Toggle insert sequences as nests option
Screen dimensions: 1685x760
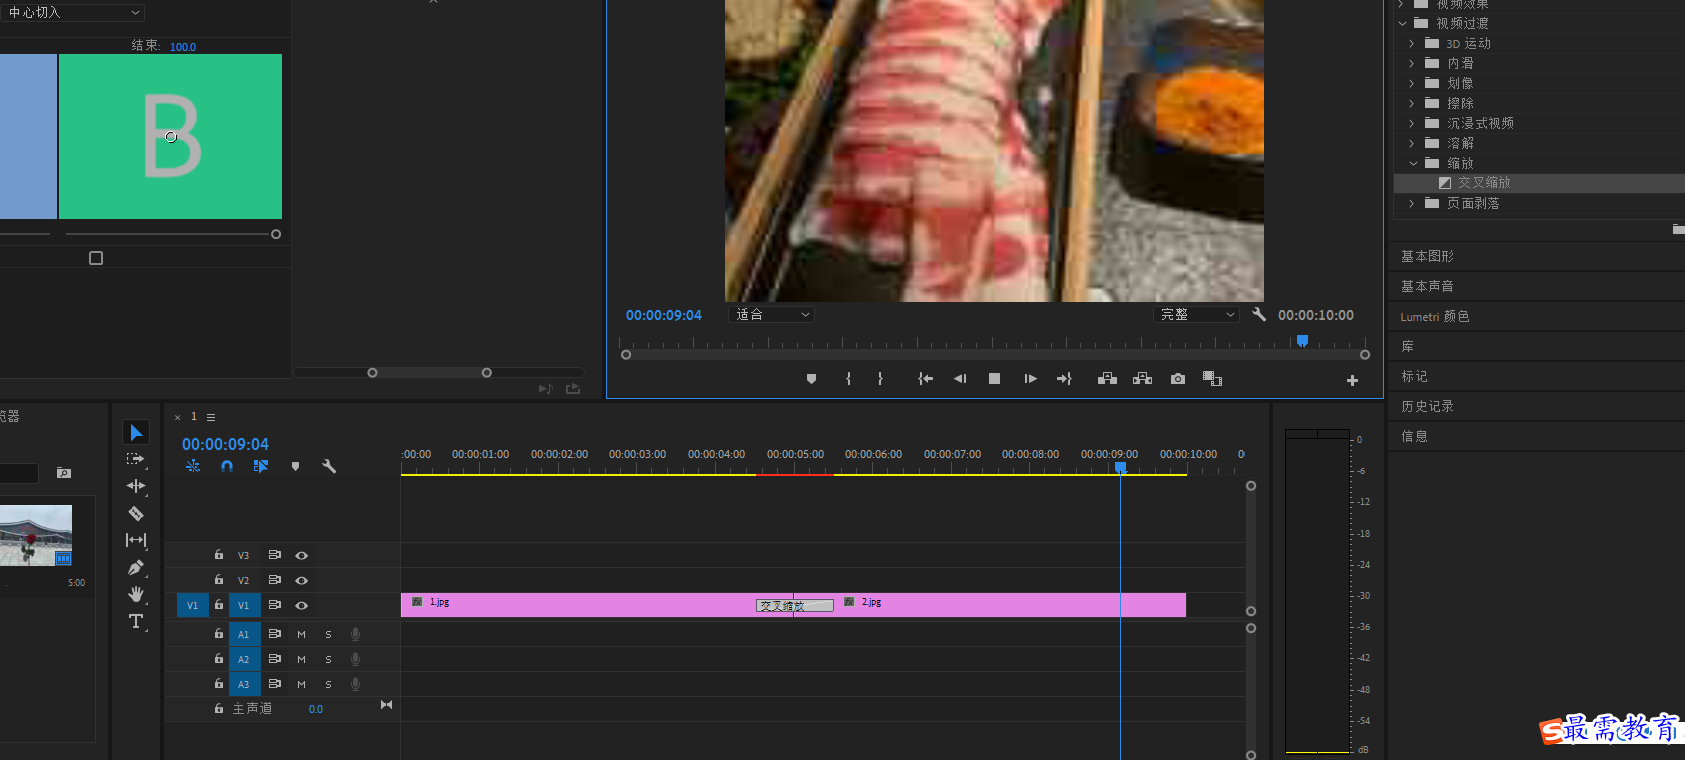(193, 466)
